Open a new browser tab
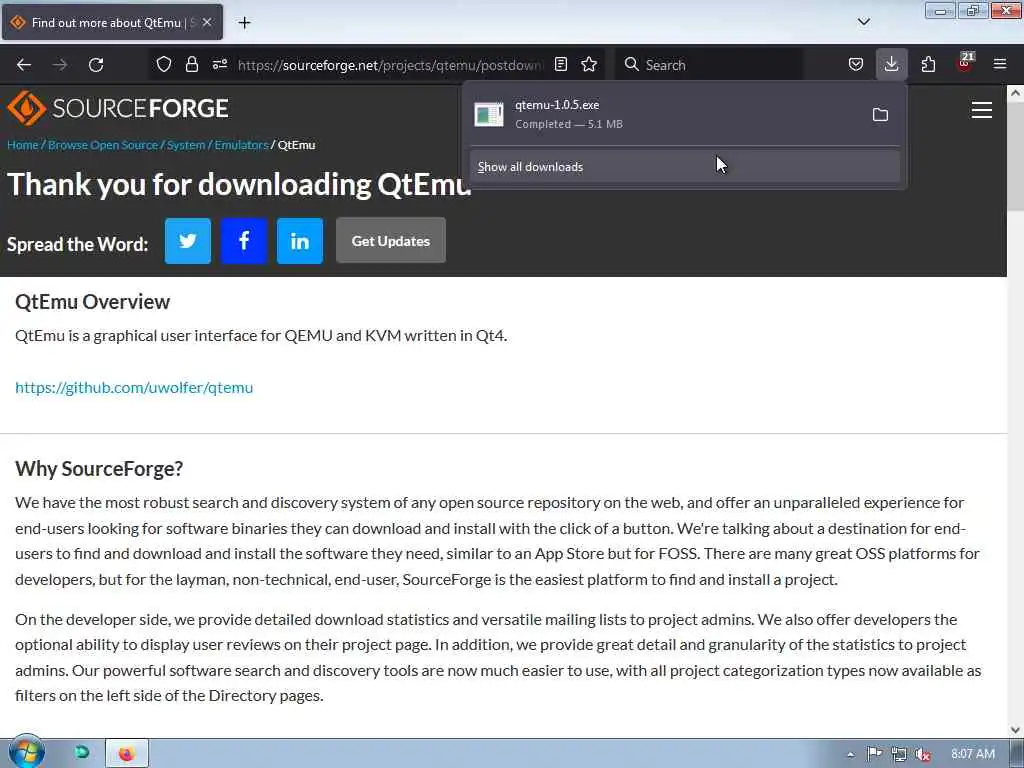The height and width of the screenshot is (768, 1024). point(244,23)
